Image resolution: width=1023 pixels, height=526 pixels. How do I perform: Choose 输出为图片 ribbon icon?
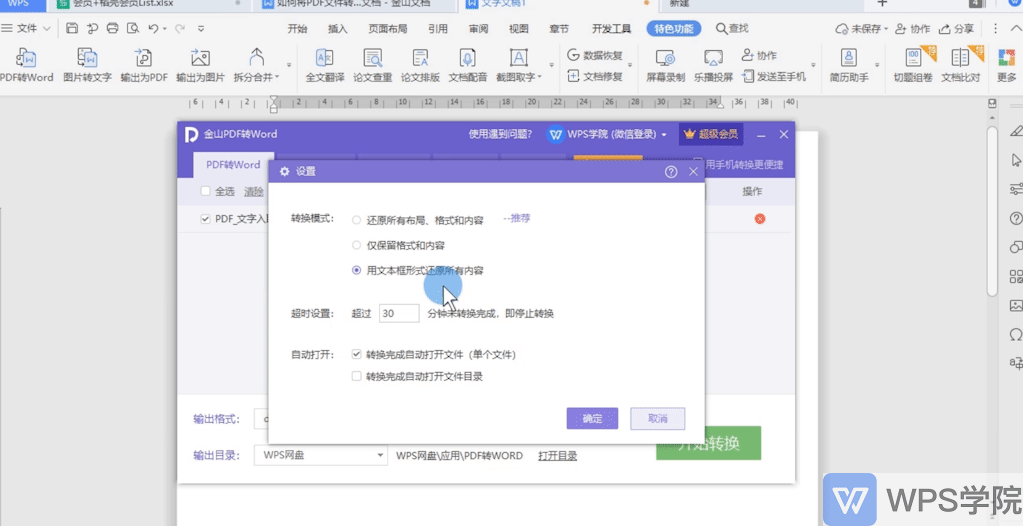200,65
